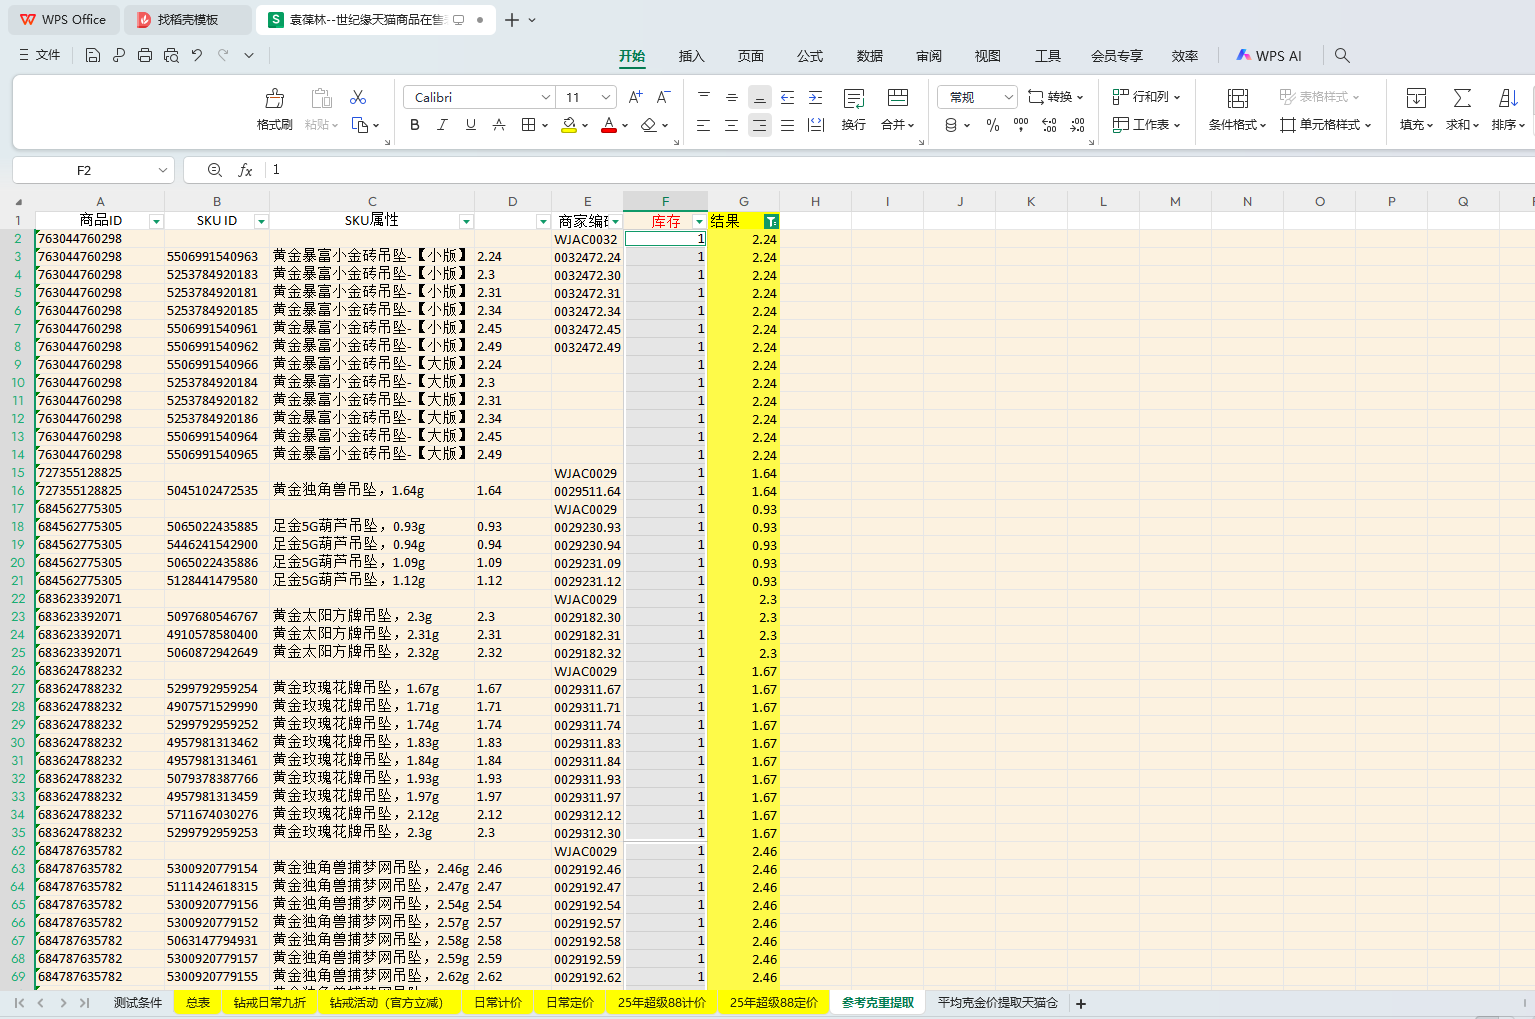Apply the yellow fill color swatch
1535x1019 pixels.
coord(569,125)
